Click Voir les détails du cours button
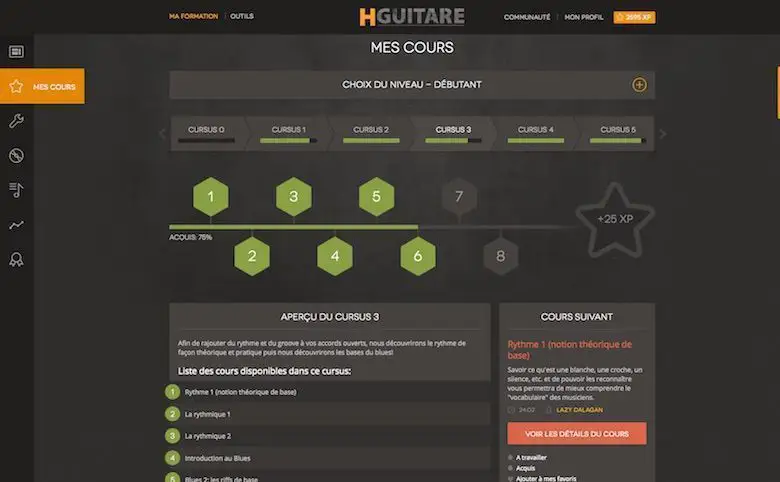The image size is (780, 482). click(x=577, y=433)
